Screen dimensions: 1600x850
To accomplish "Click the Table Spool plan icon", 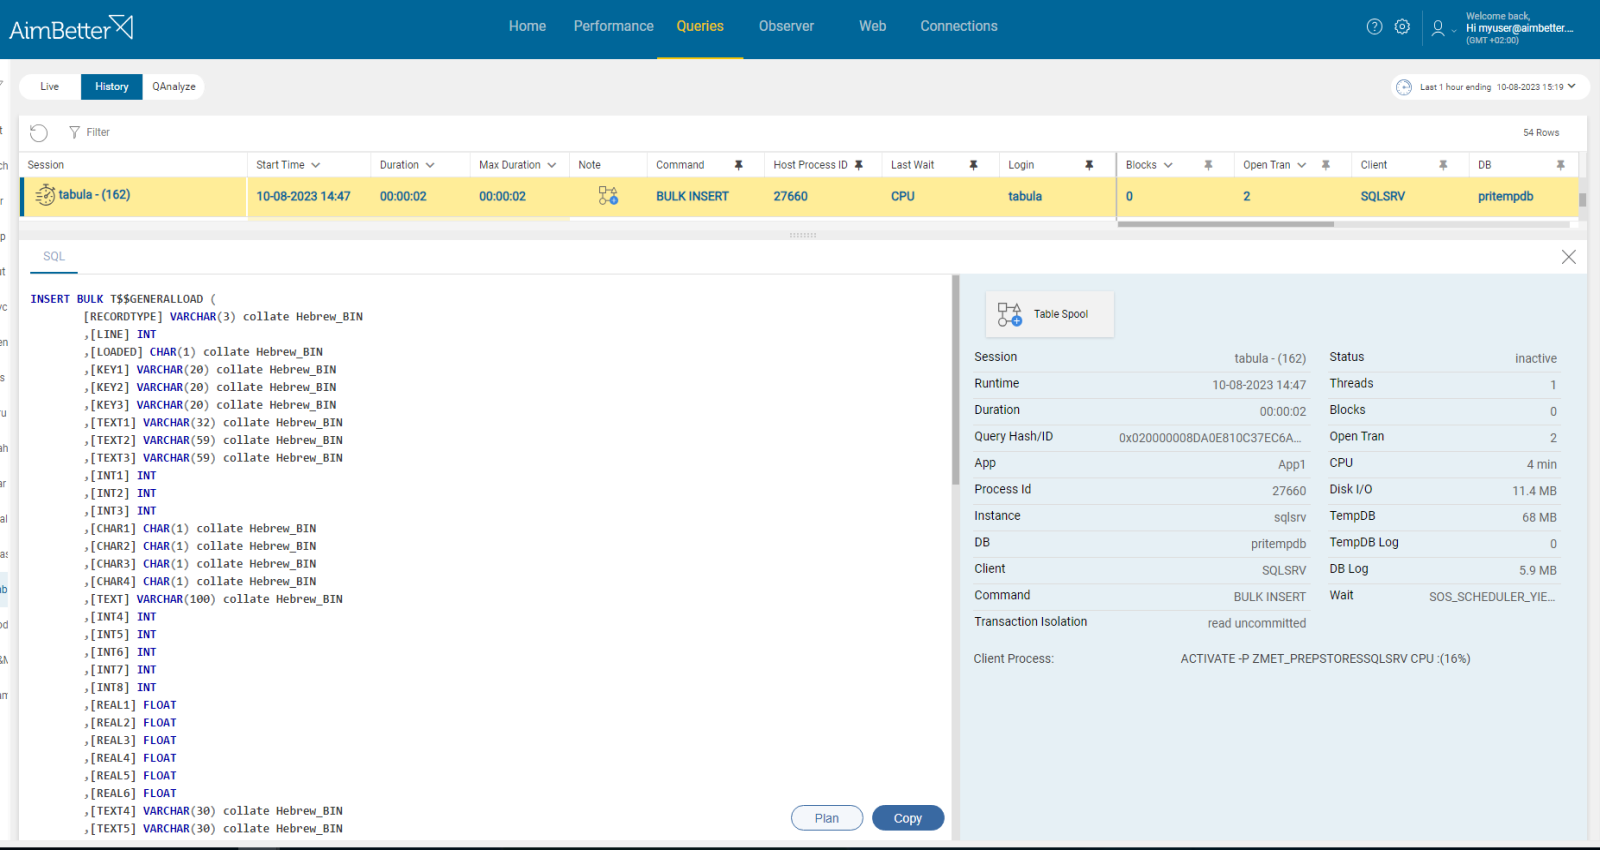I will pos(1010,314).
